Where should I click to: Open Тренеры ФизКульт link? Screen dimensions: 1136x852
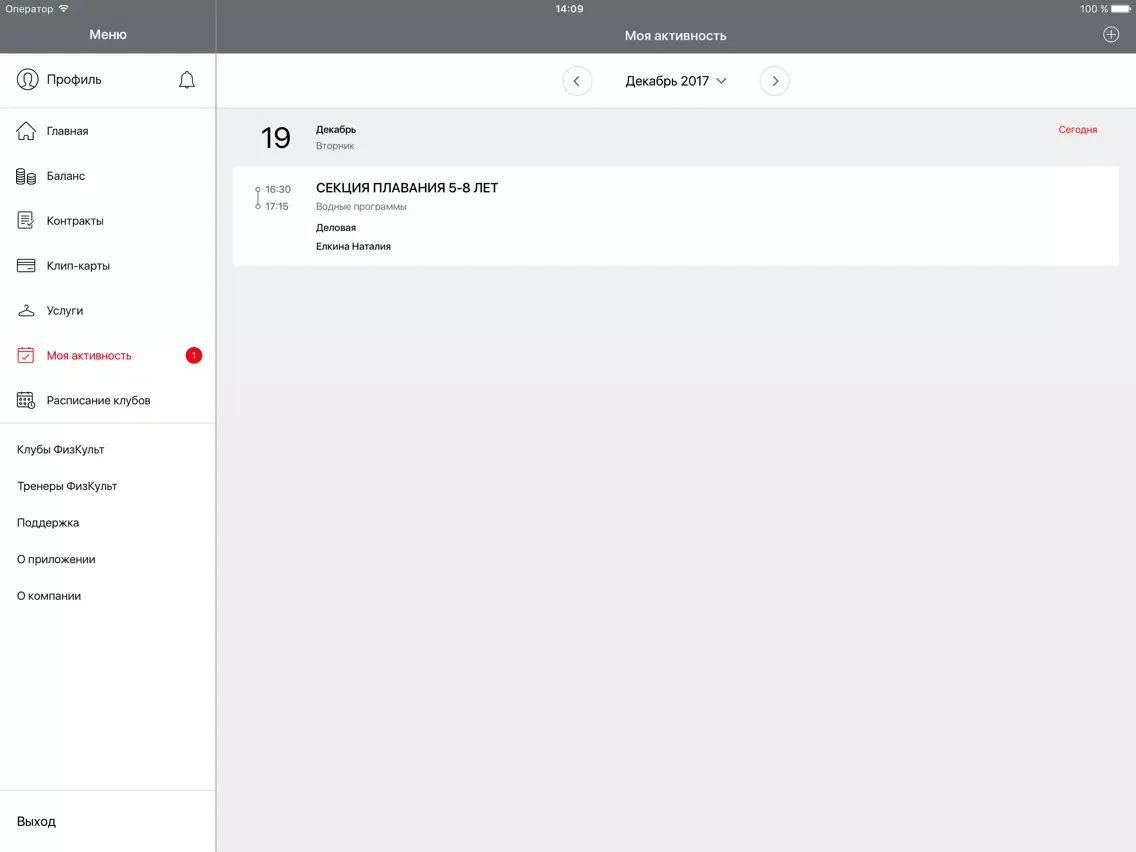point(67,486)
